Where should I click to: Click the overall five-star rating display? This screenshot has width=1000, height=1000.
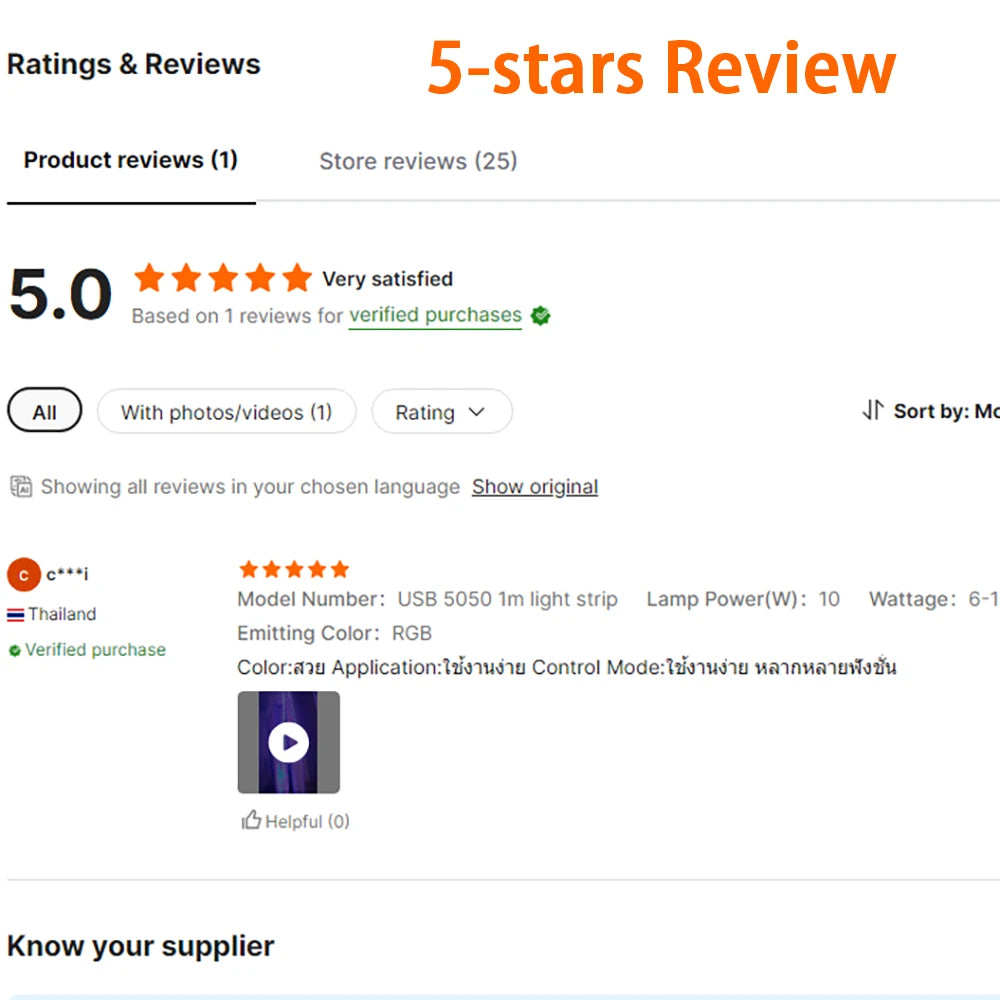coord(223,278)
